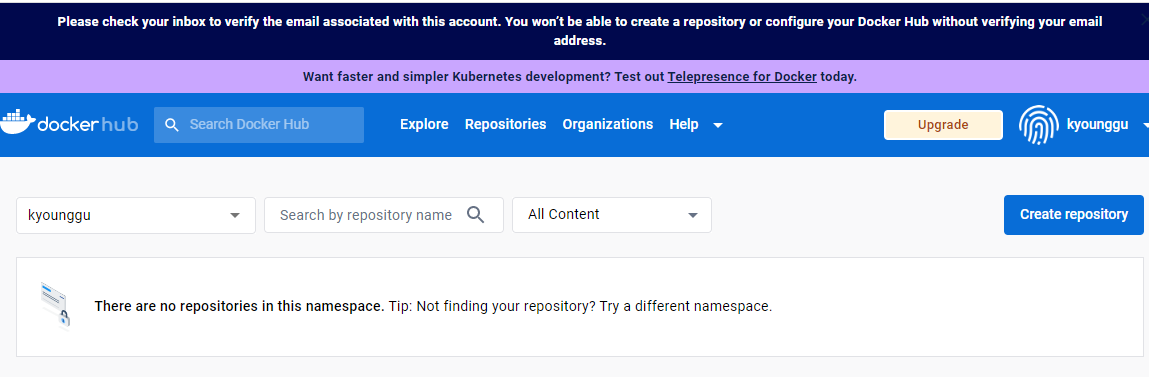This screenshot has height=377, width=1149.
Task: Click the "There are no repositories in this namespace." text
Action: click(x=240, y=306)
